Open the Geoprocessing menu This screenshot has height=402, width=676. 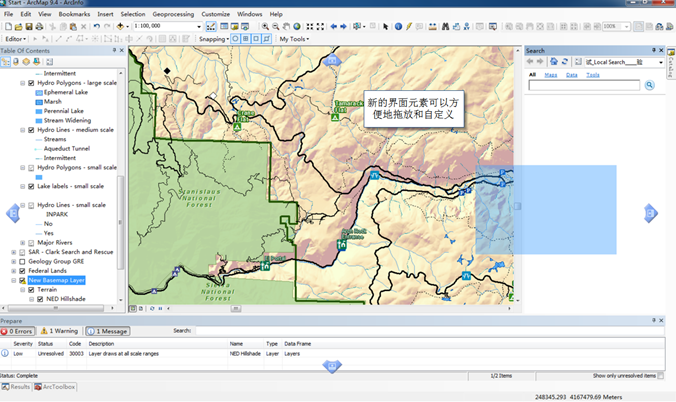(173, 15)
